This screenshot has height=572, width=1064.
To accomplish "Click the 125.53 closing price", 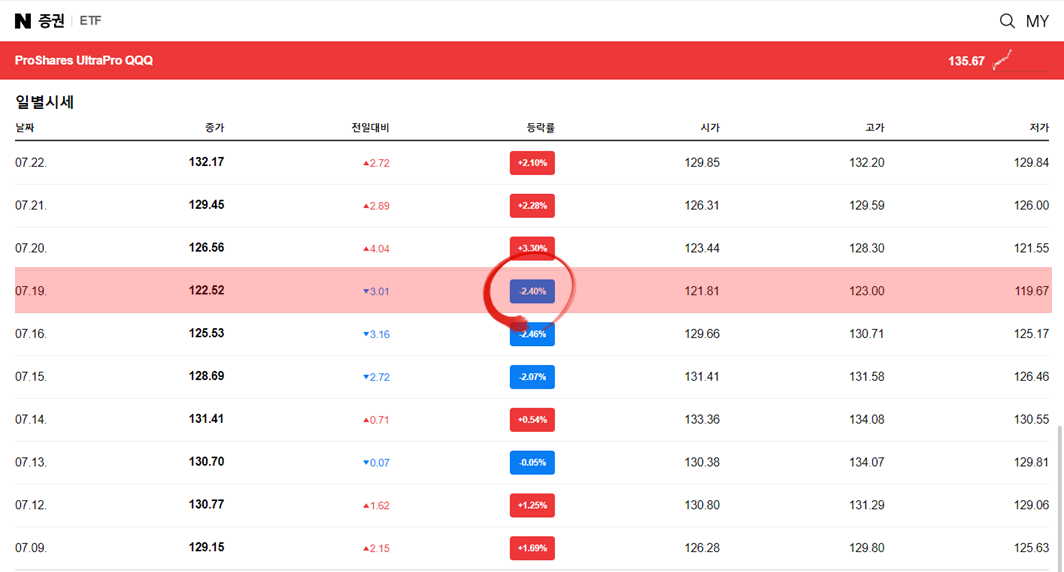I will click(x=206, y=333).
